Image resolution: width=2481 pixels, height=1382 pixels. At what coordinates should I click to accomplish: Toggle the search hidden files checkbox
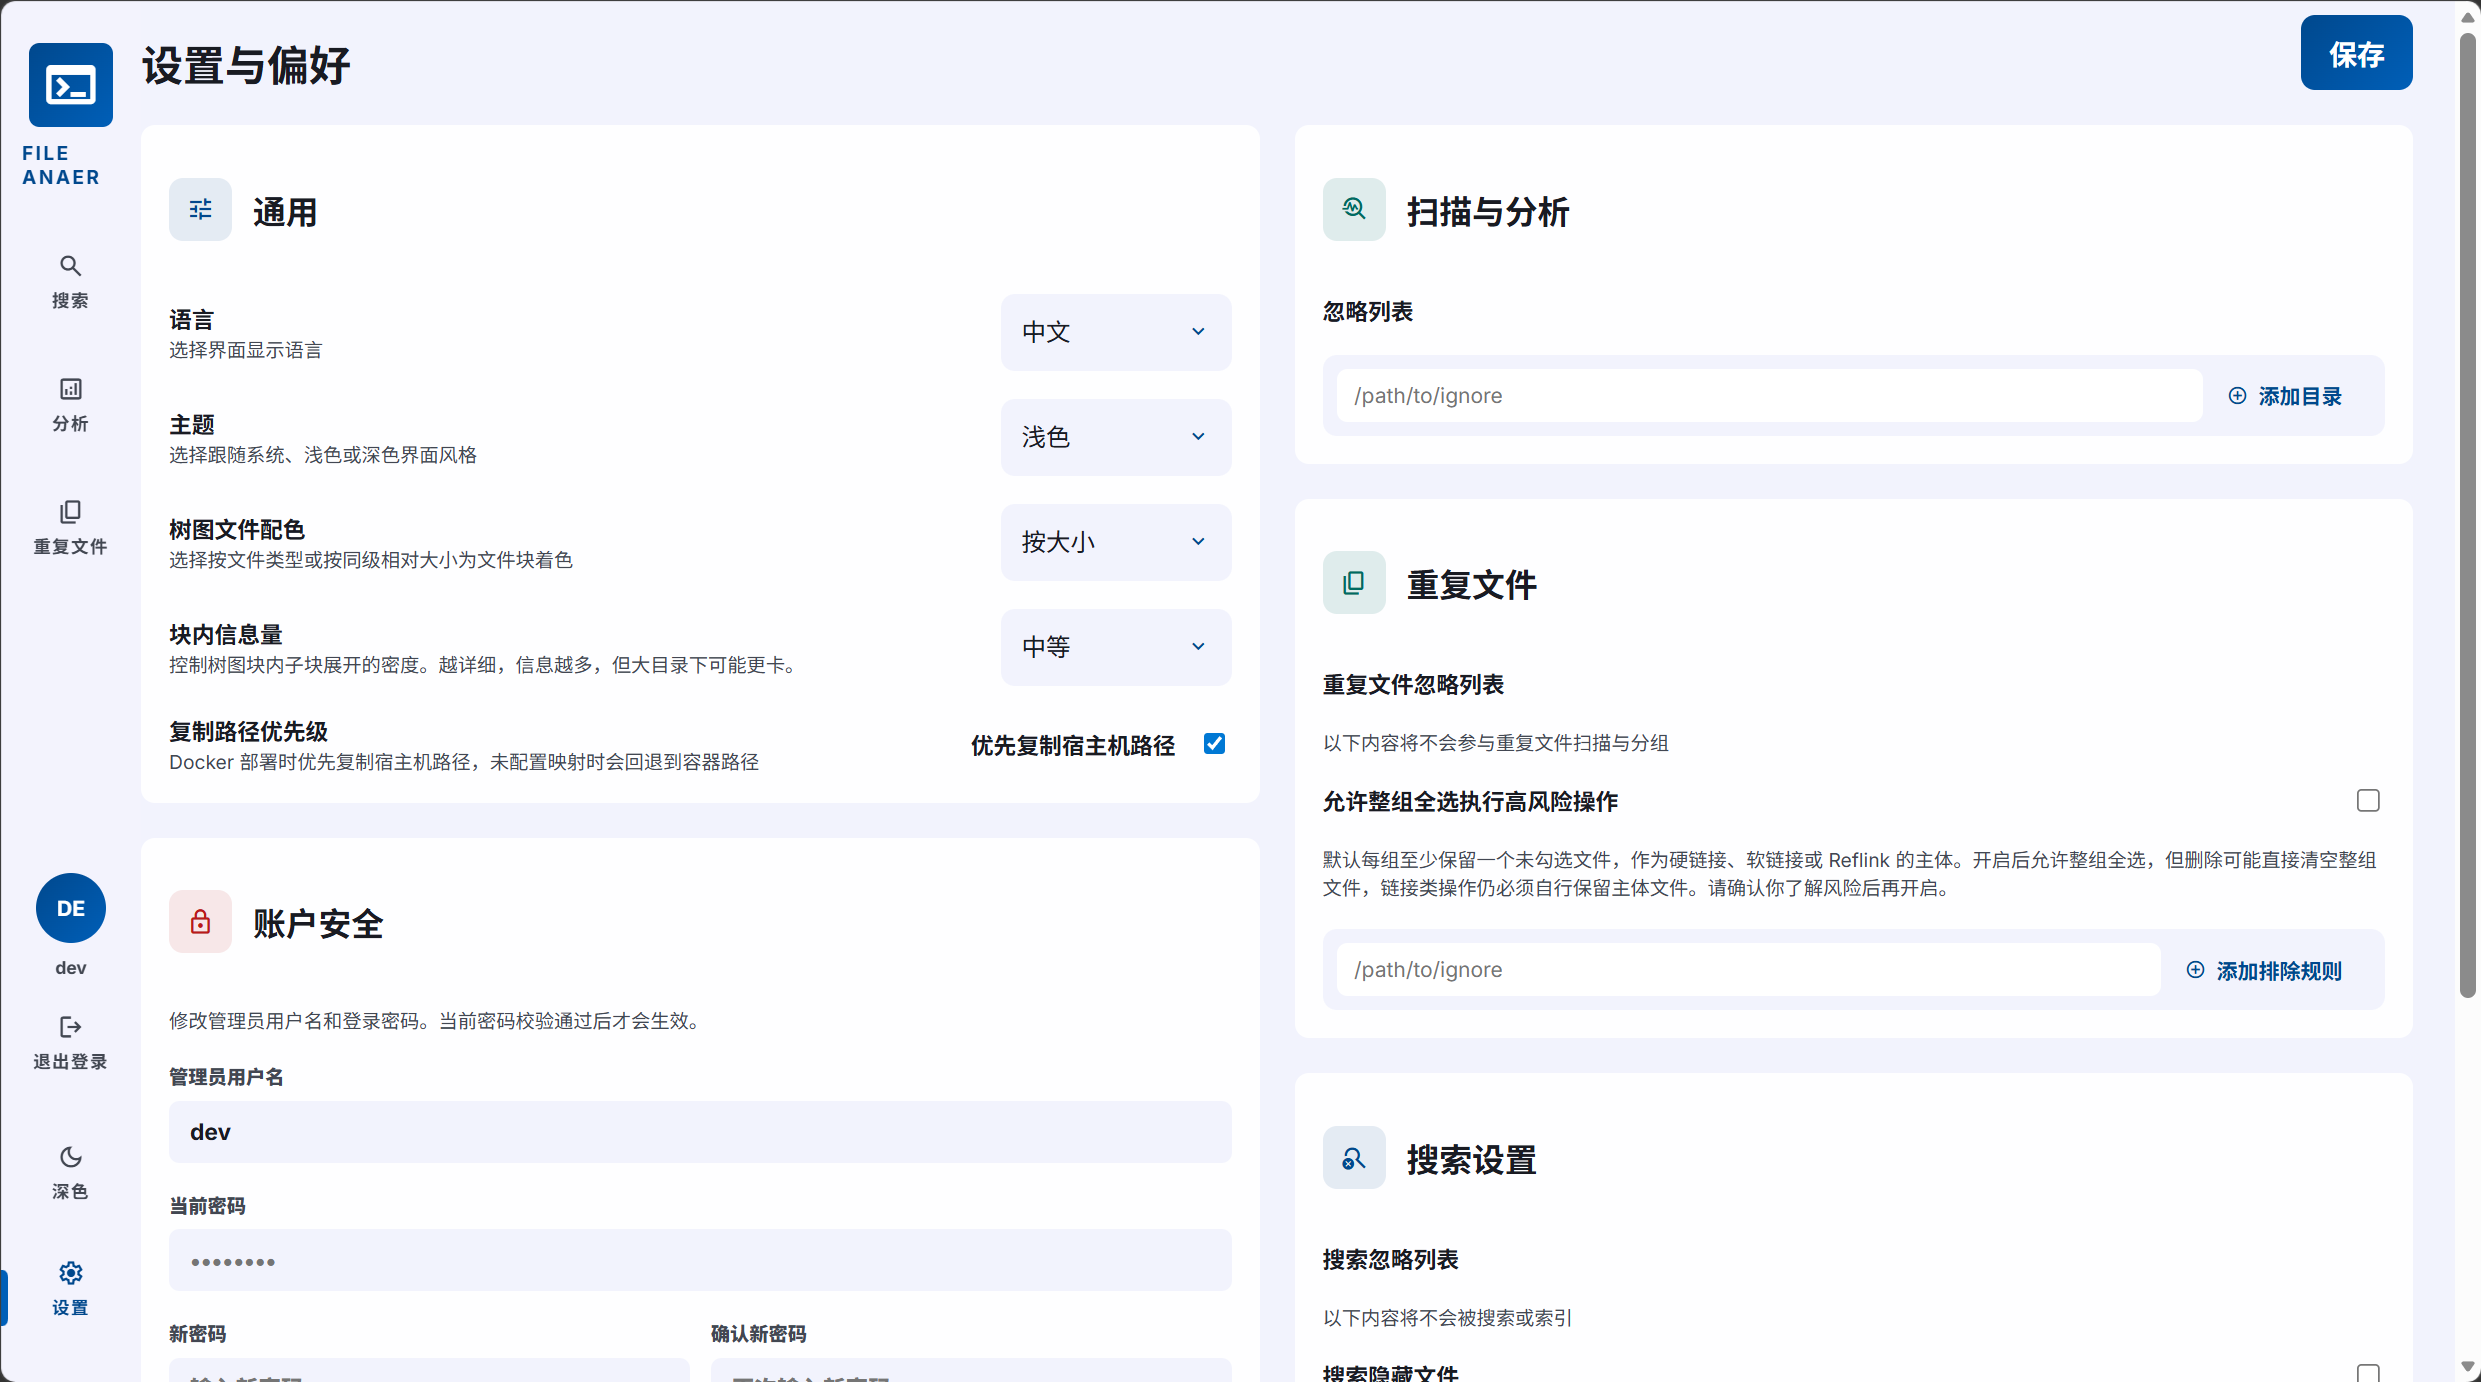point(2367,1373)
